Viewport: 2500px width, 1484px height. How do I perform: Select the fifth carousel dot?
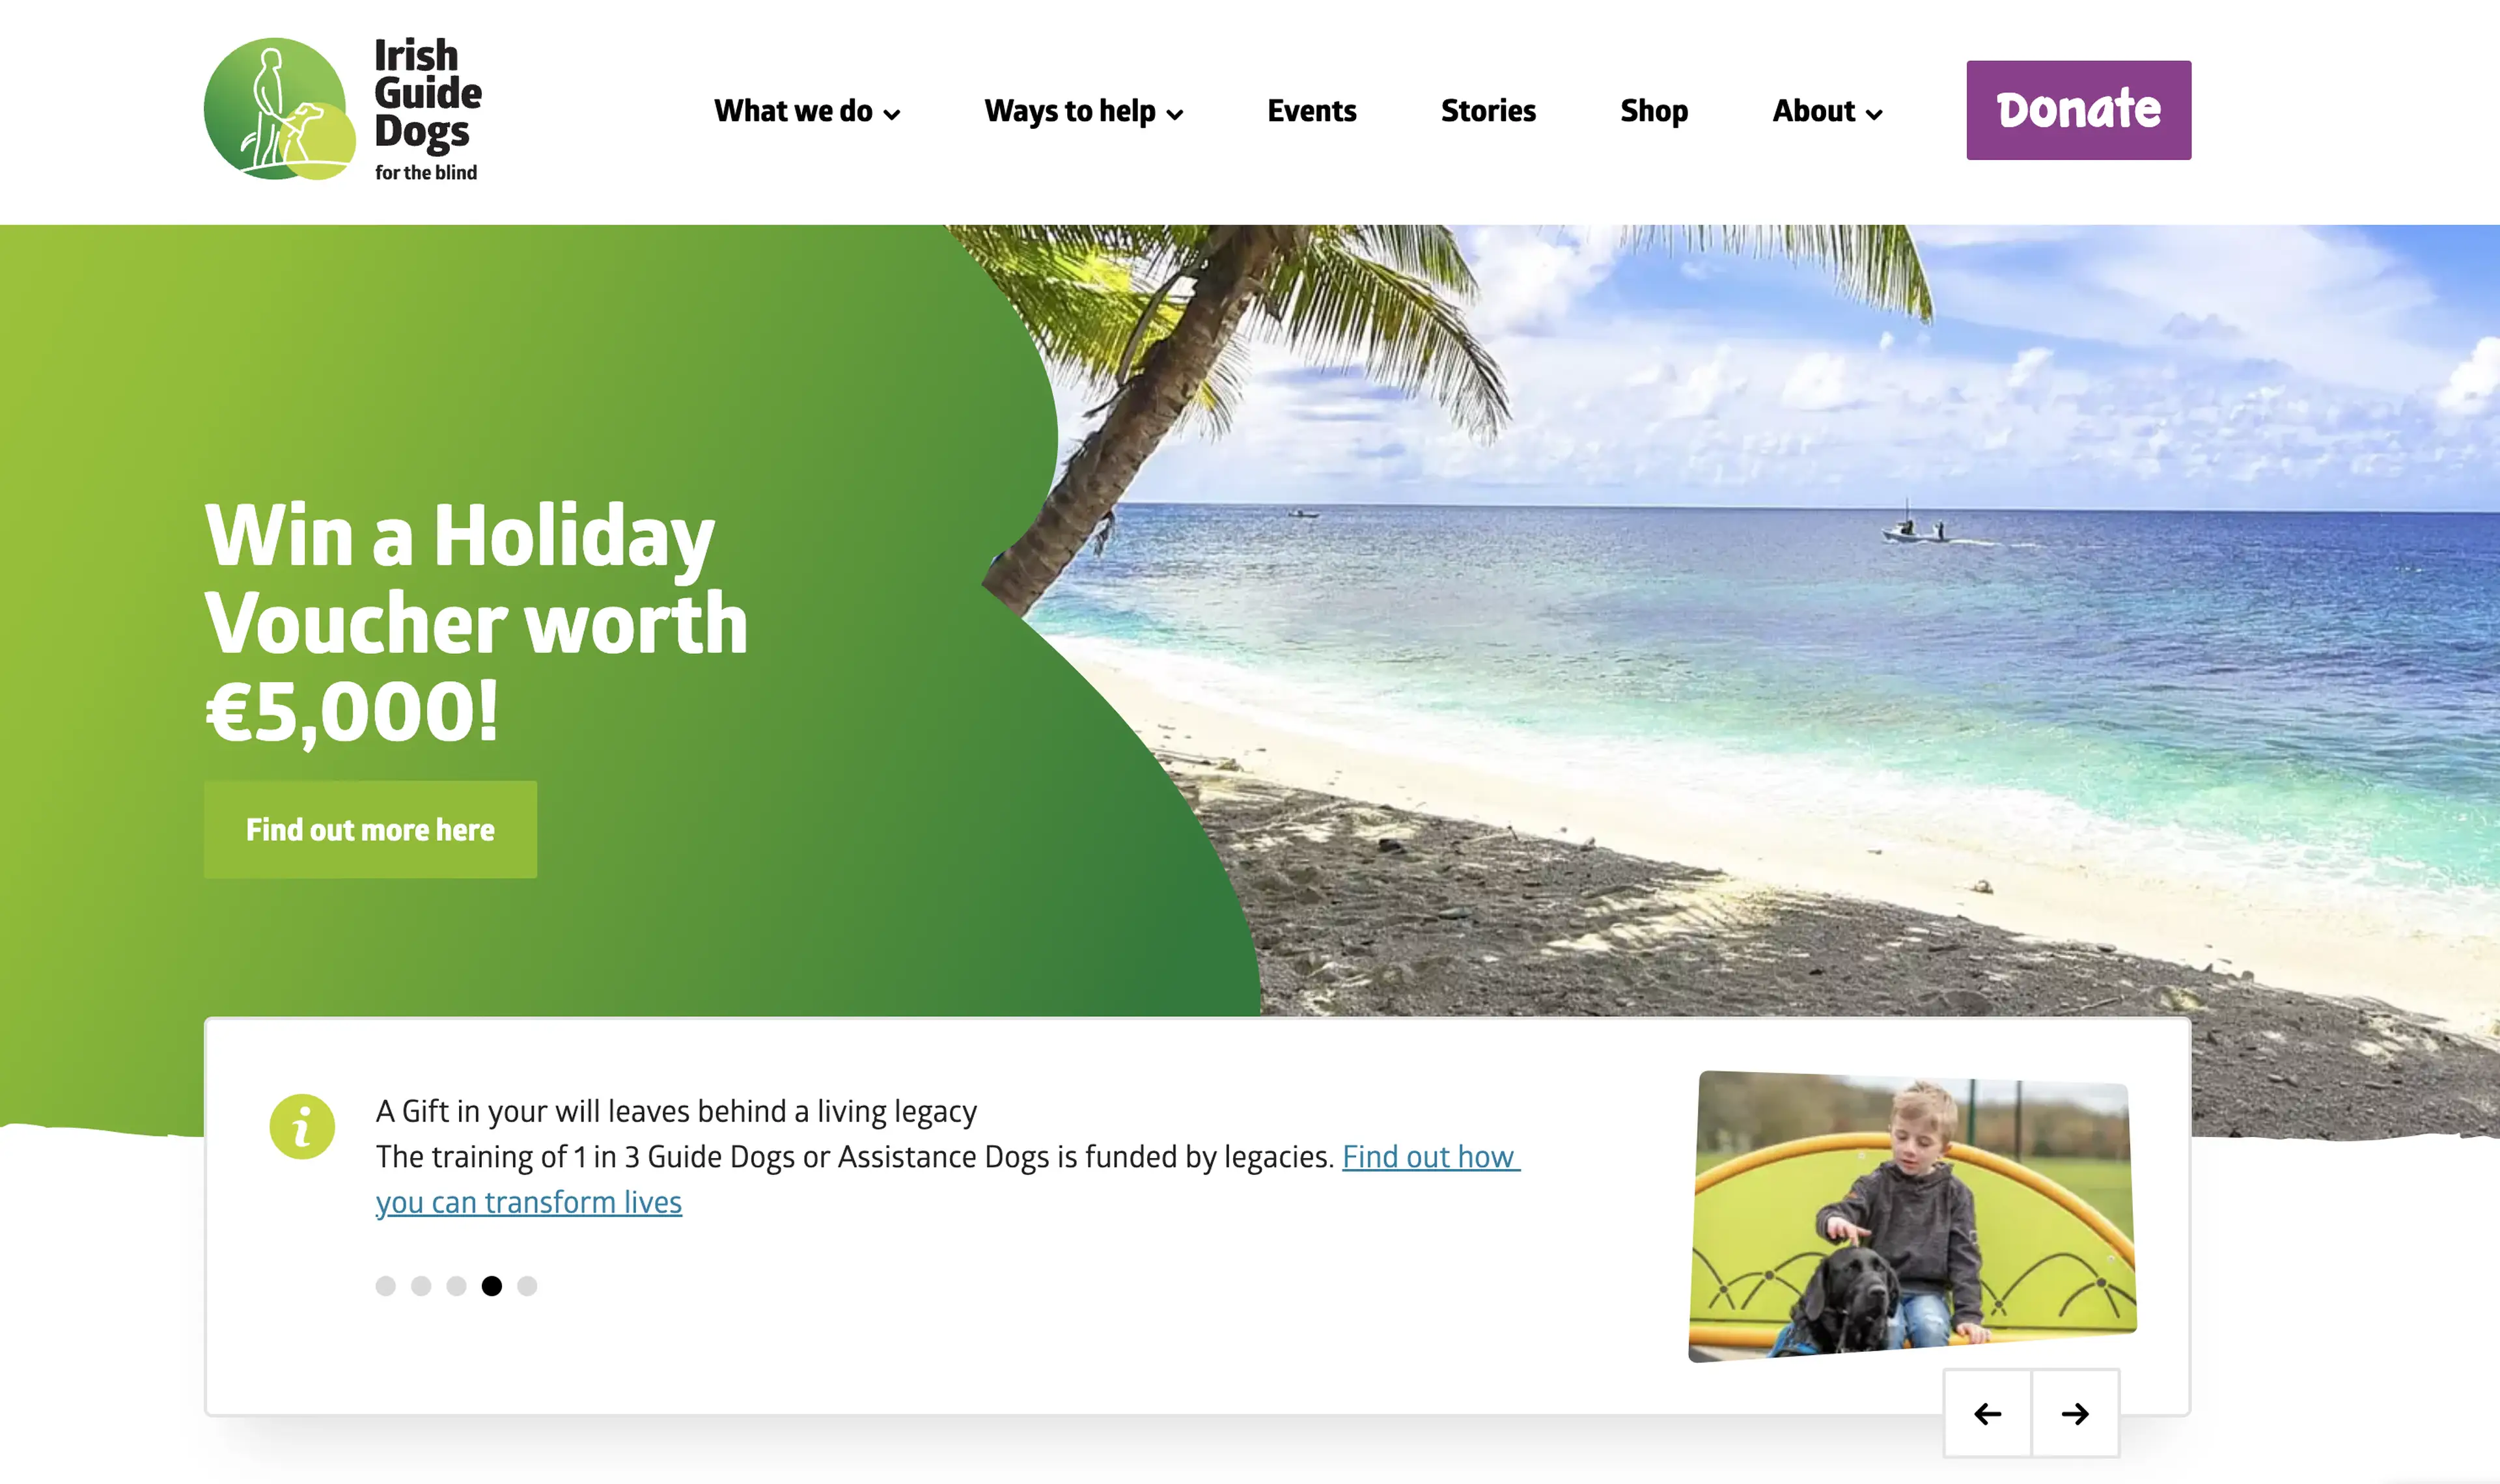coord(527,1286)
